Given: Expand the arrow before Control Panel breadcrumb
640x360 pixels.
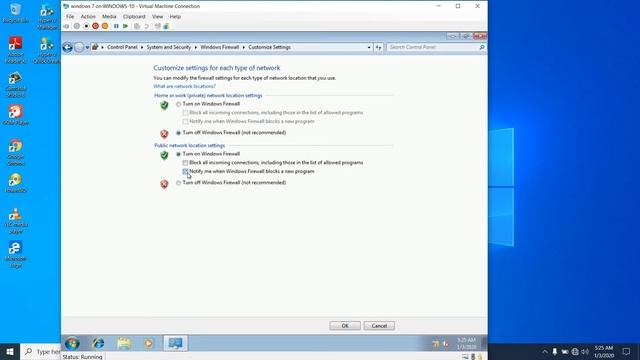Looking at the screenshot, I should click(x=102, y=47).
